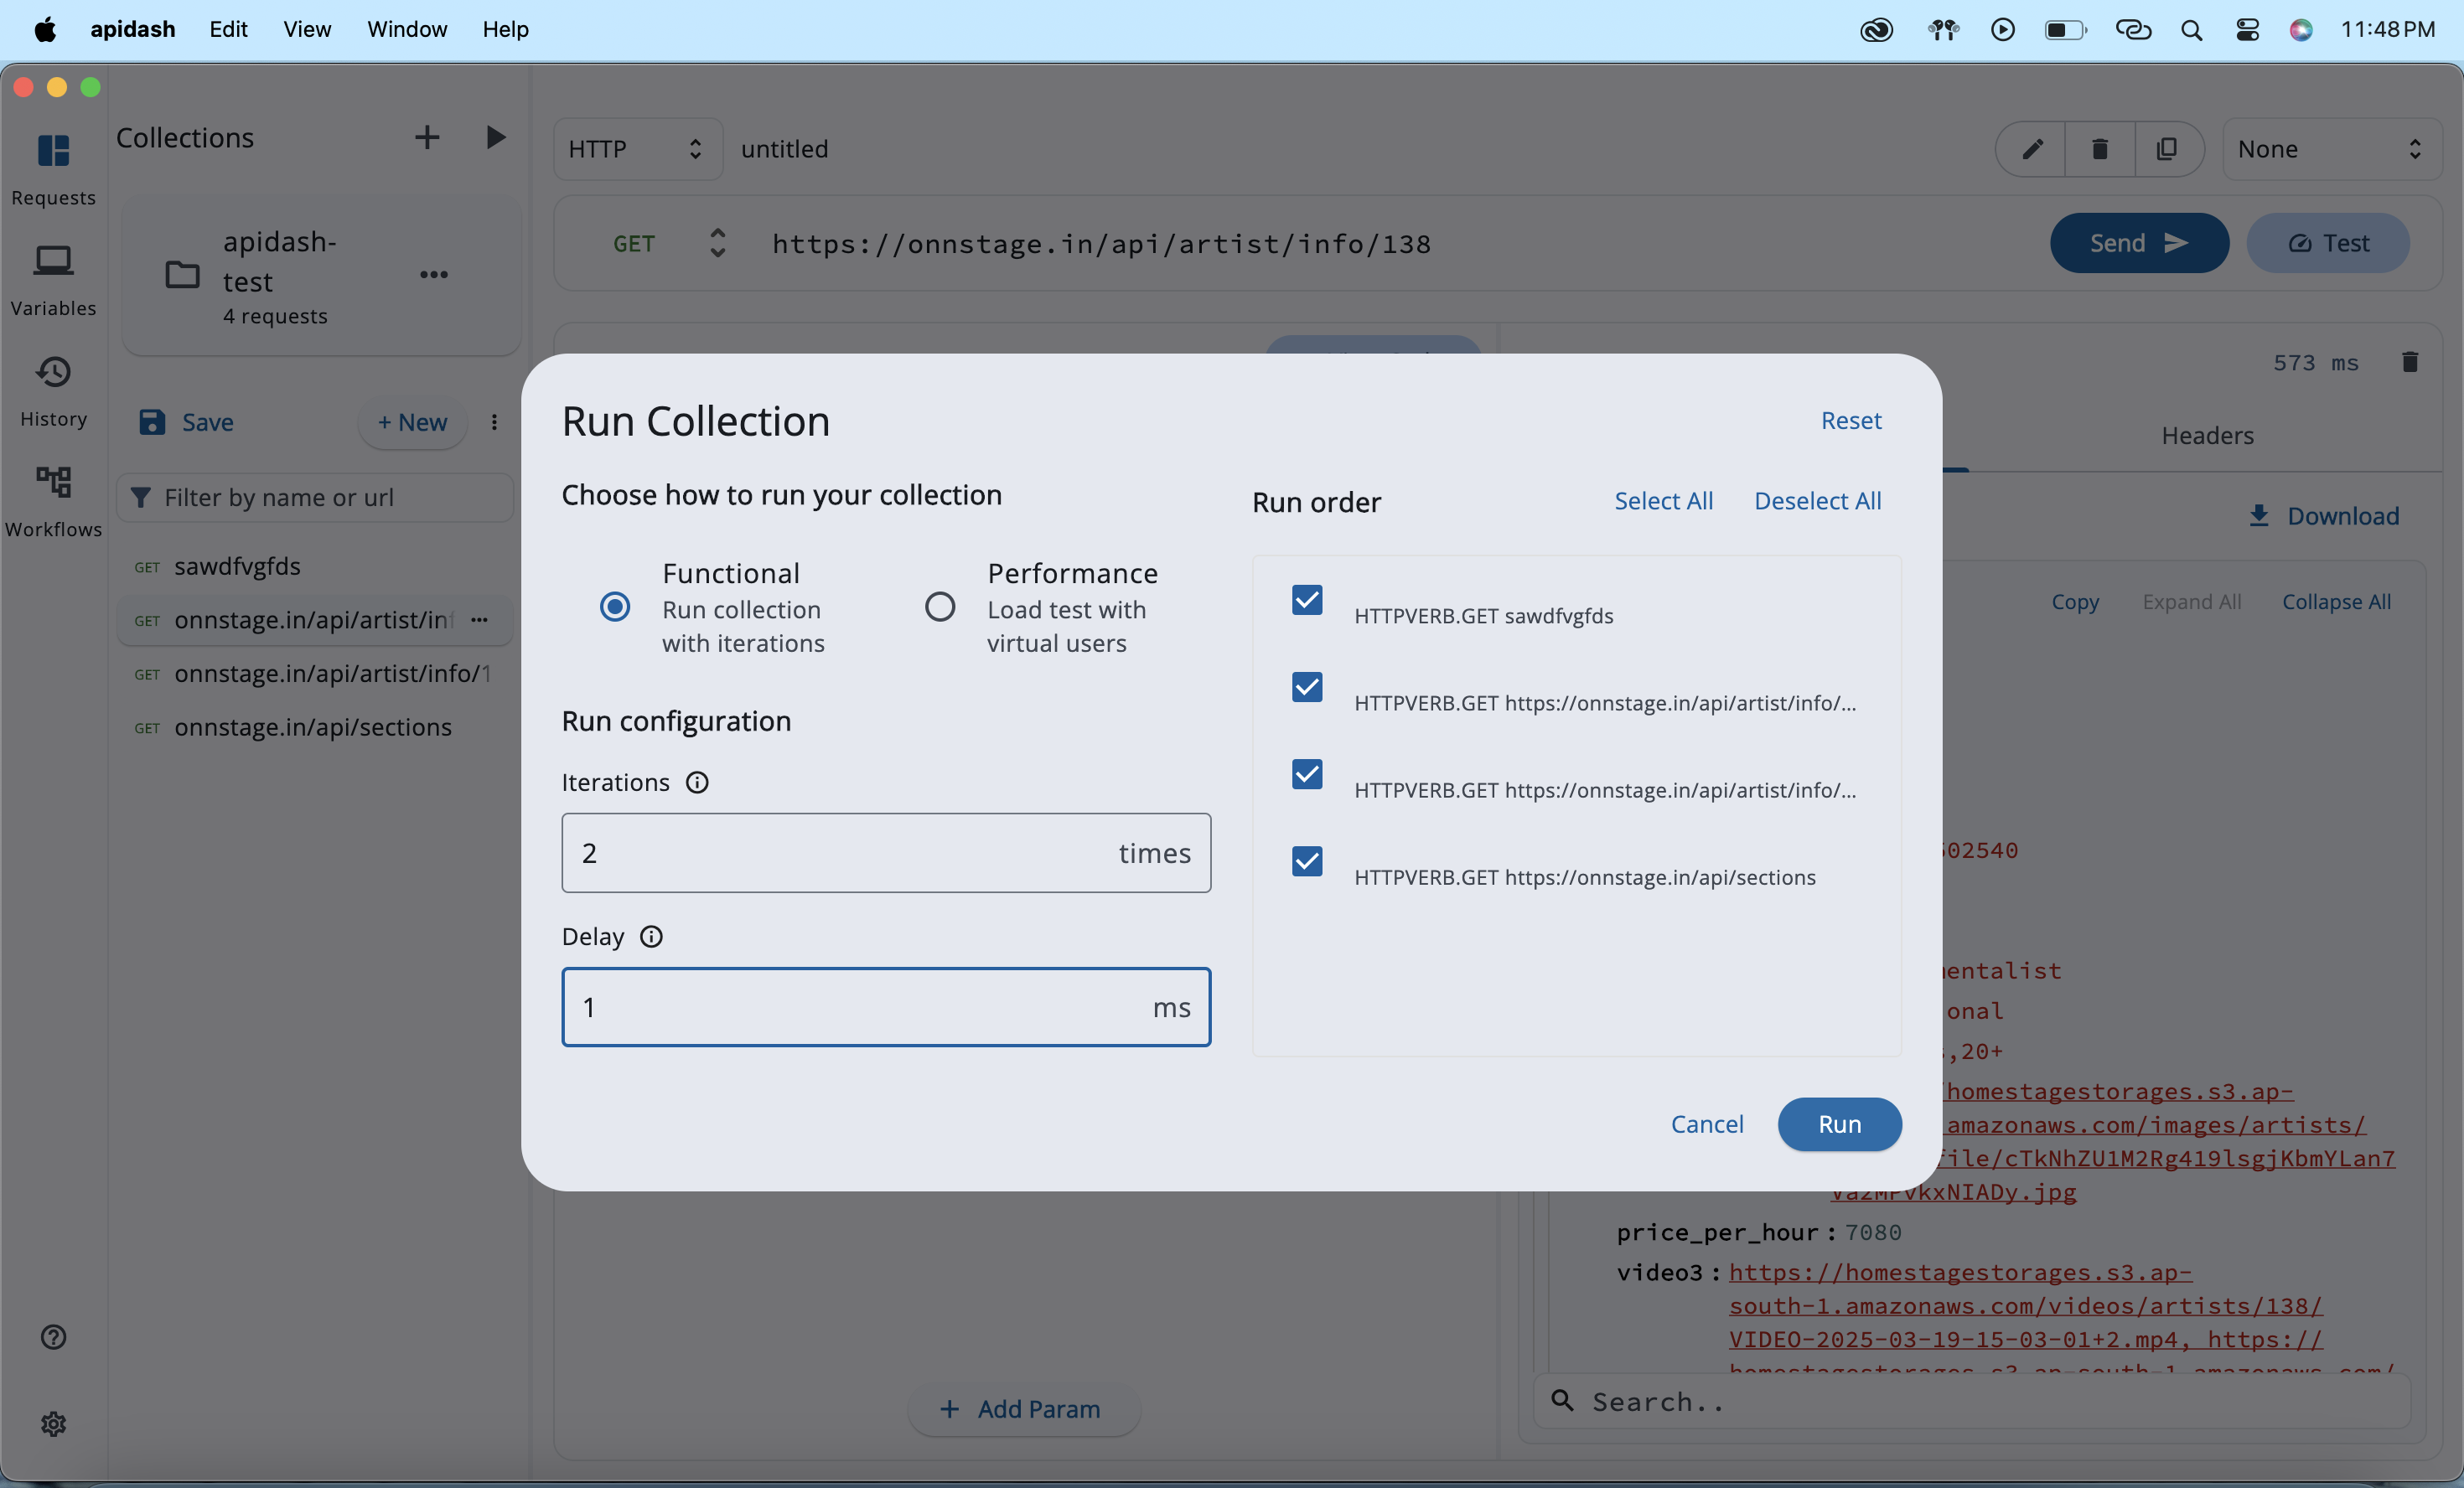Click the Delay info icon

click(651, 936)
